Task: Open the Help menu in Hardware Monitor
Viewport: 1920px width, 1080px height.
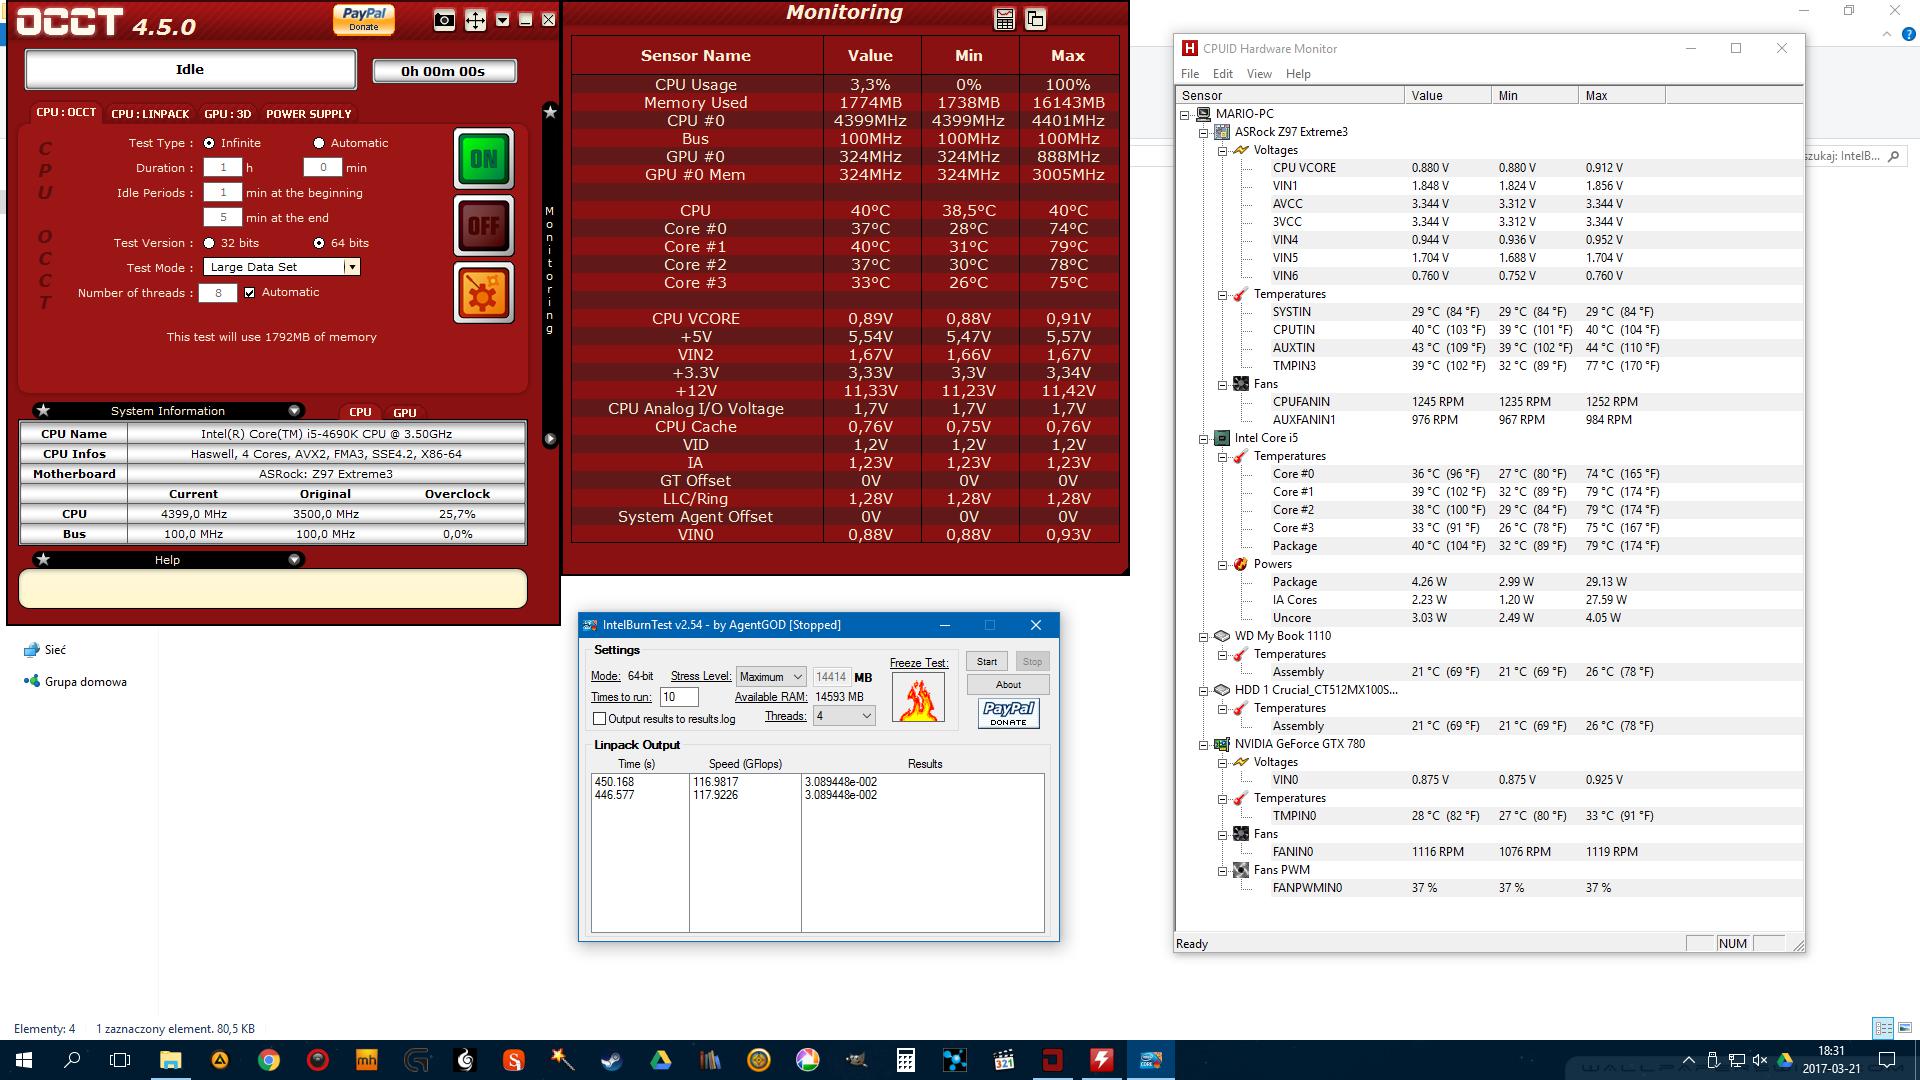Action: click(1298, 74)
